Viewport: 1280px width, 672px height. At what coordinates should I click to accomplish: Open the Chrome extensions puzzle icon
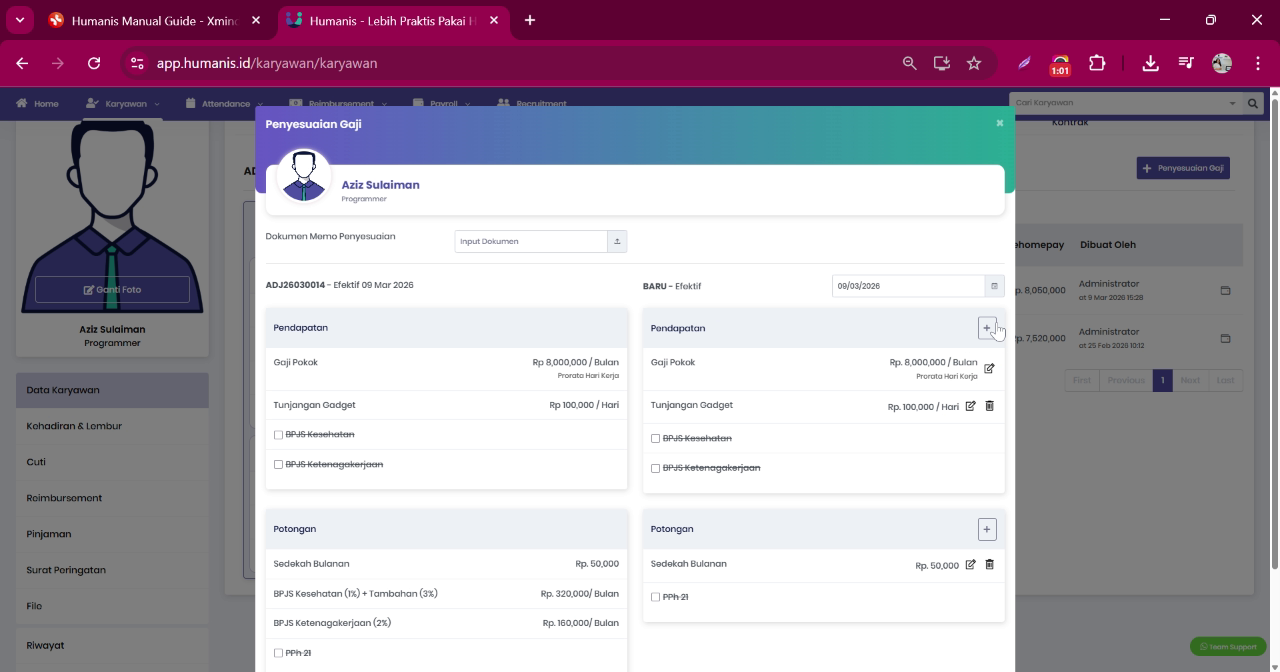point(1097,63)
